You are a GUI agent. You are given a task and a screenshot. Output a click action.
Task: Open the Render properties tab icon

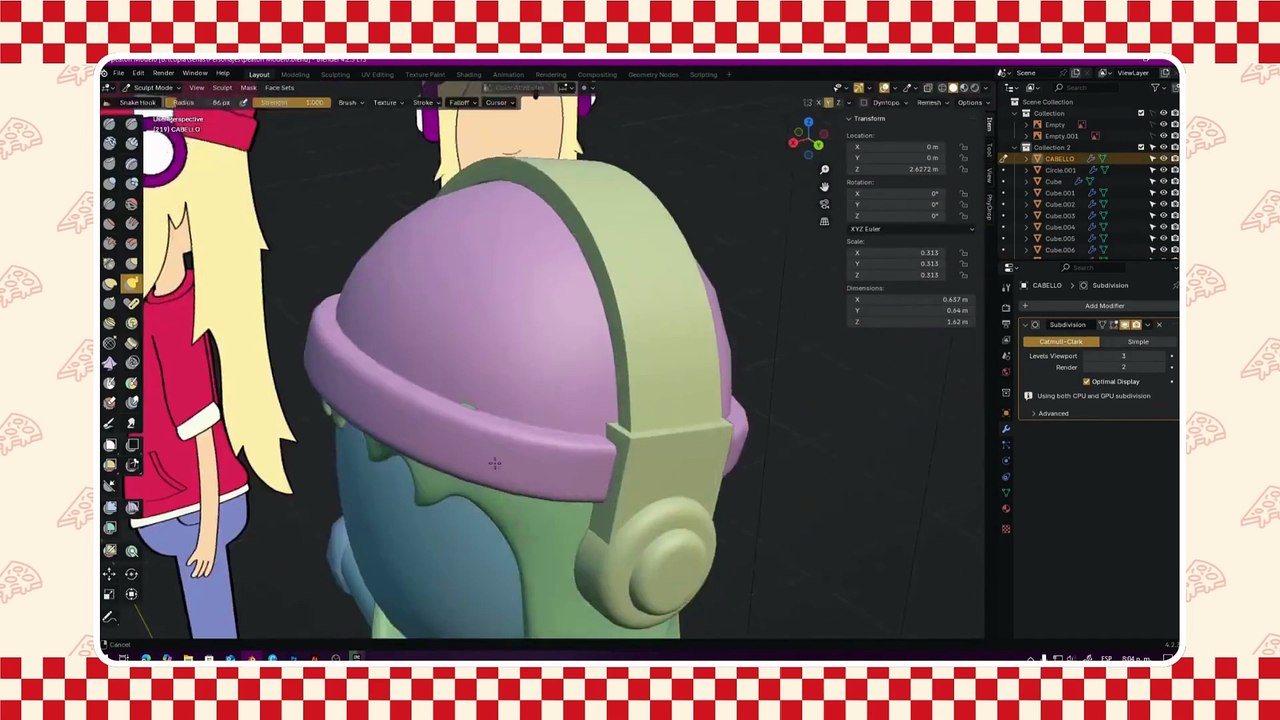pyautogui.click(x=1006, y=306)
